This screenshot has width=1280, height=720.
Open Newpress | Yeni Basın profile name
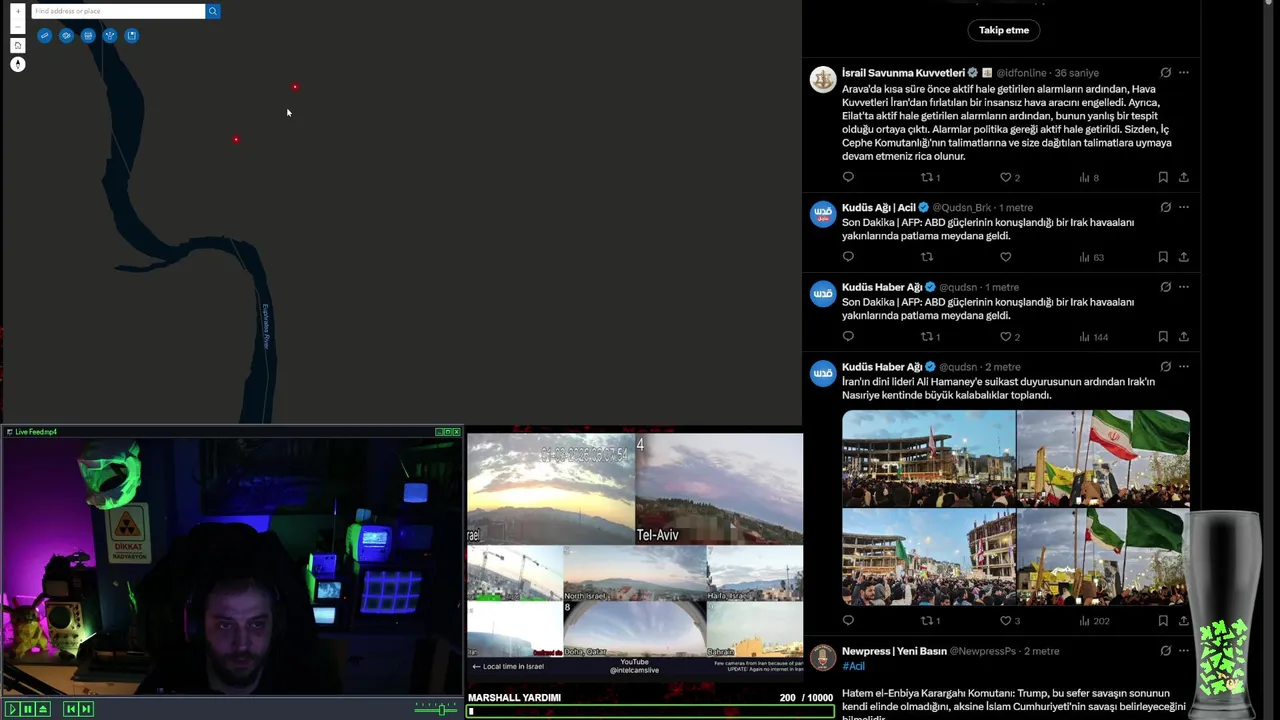click(x=894, y=651)
